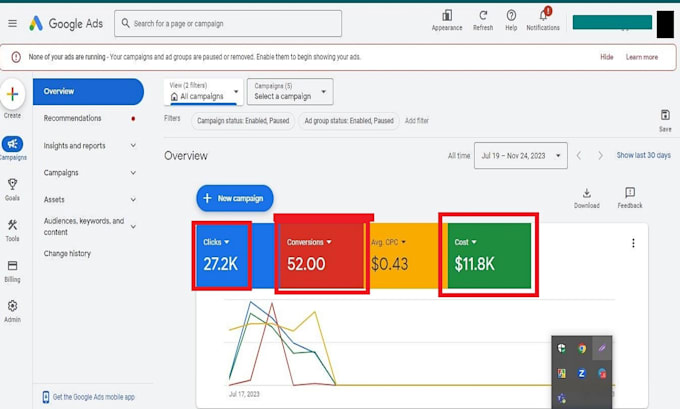The width and height of the screenshot is (680, 409).
Task: Click the 52.00 conversions value
Action: 306,264
